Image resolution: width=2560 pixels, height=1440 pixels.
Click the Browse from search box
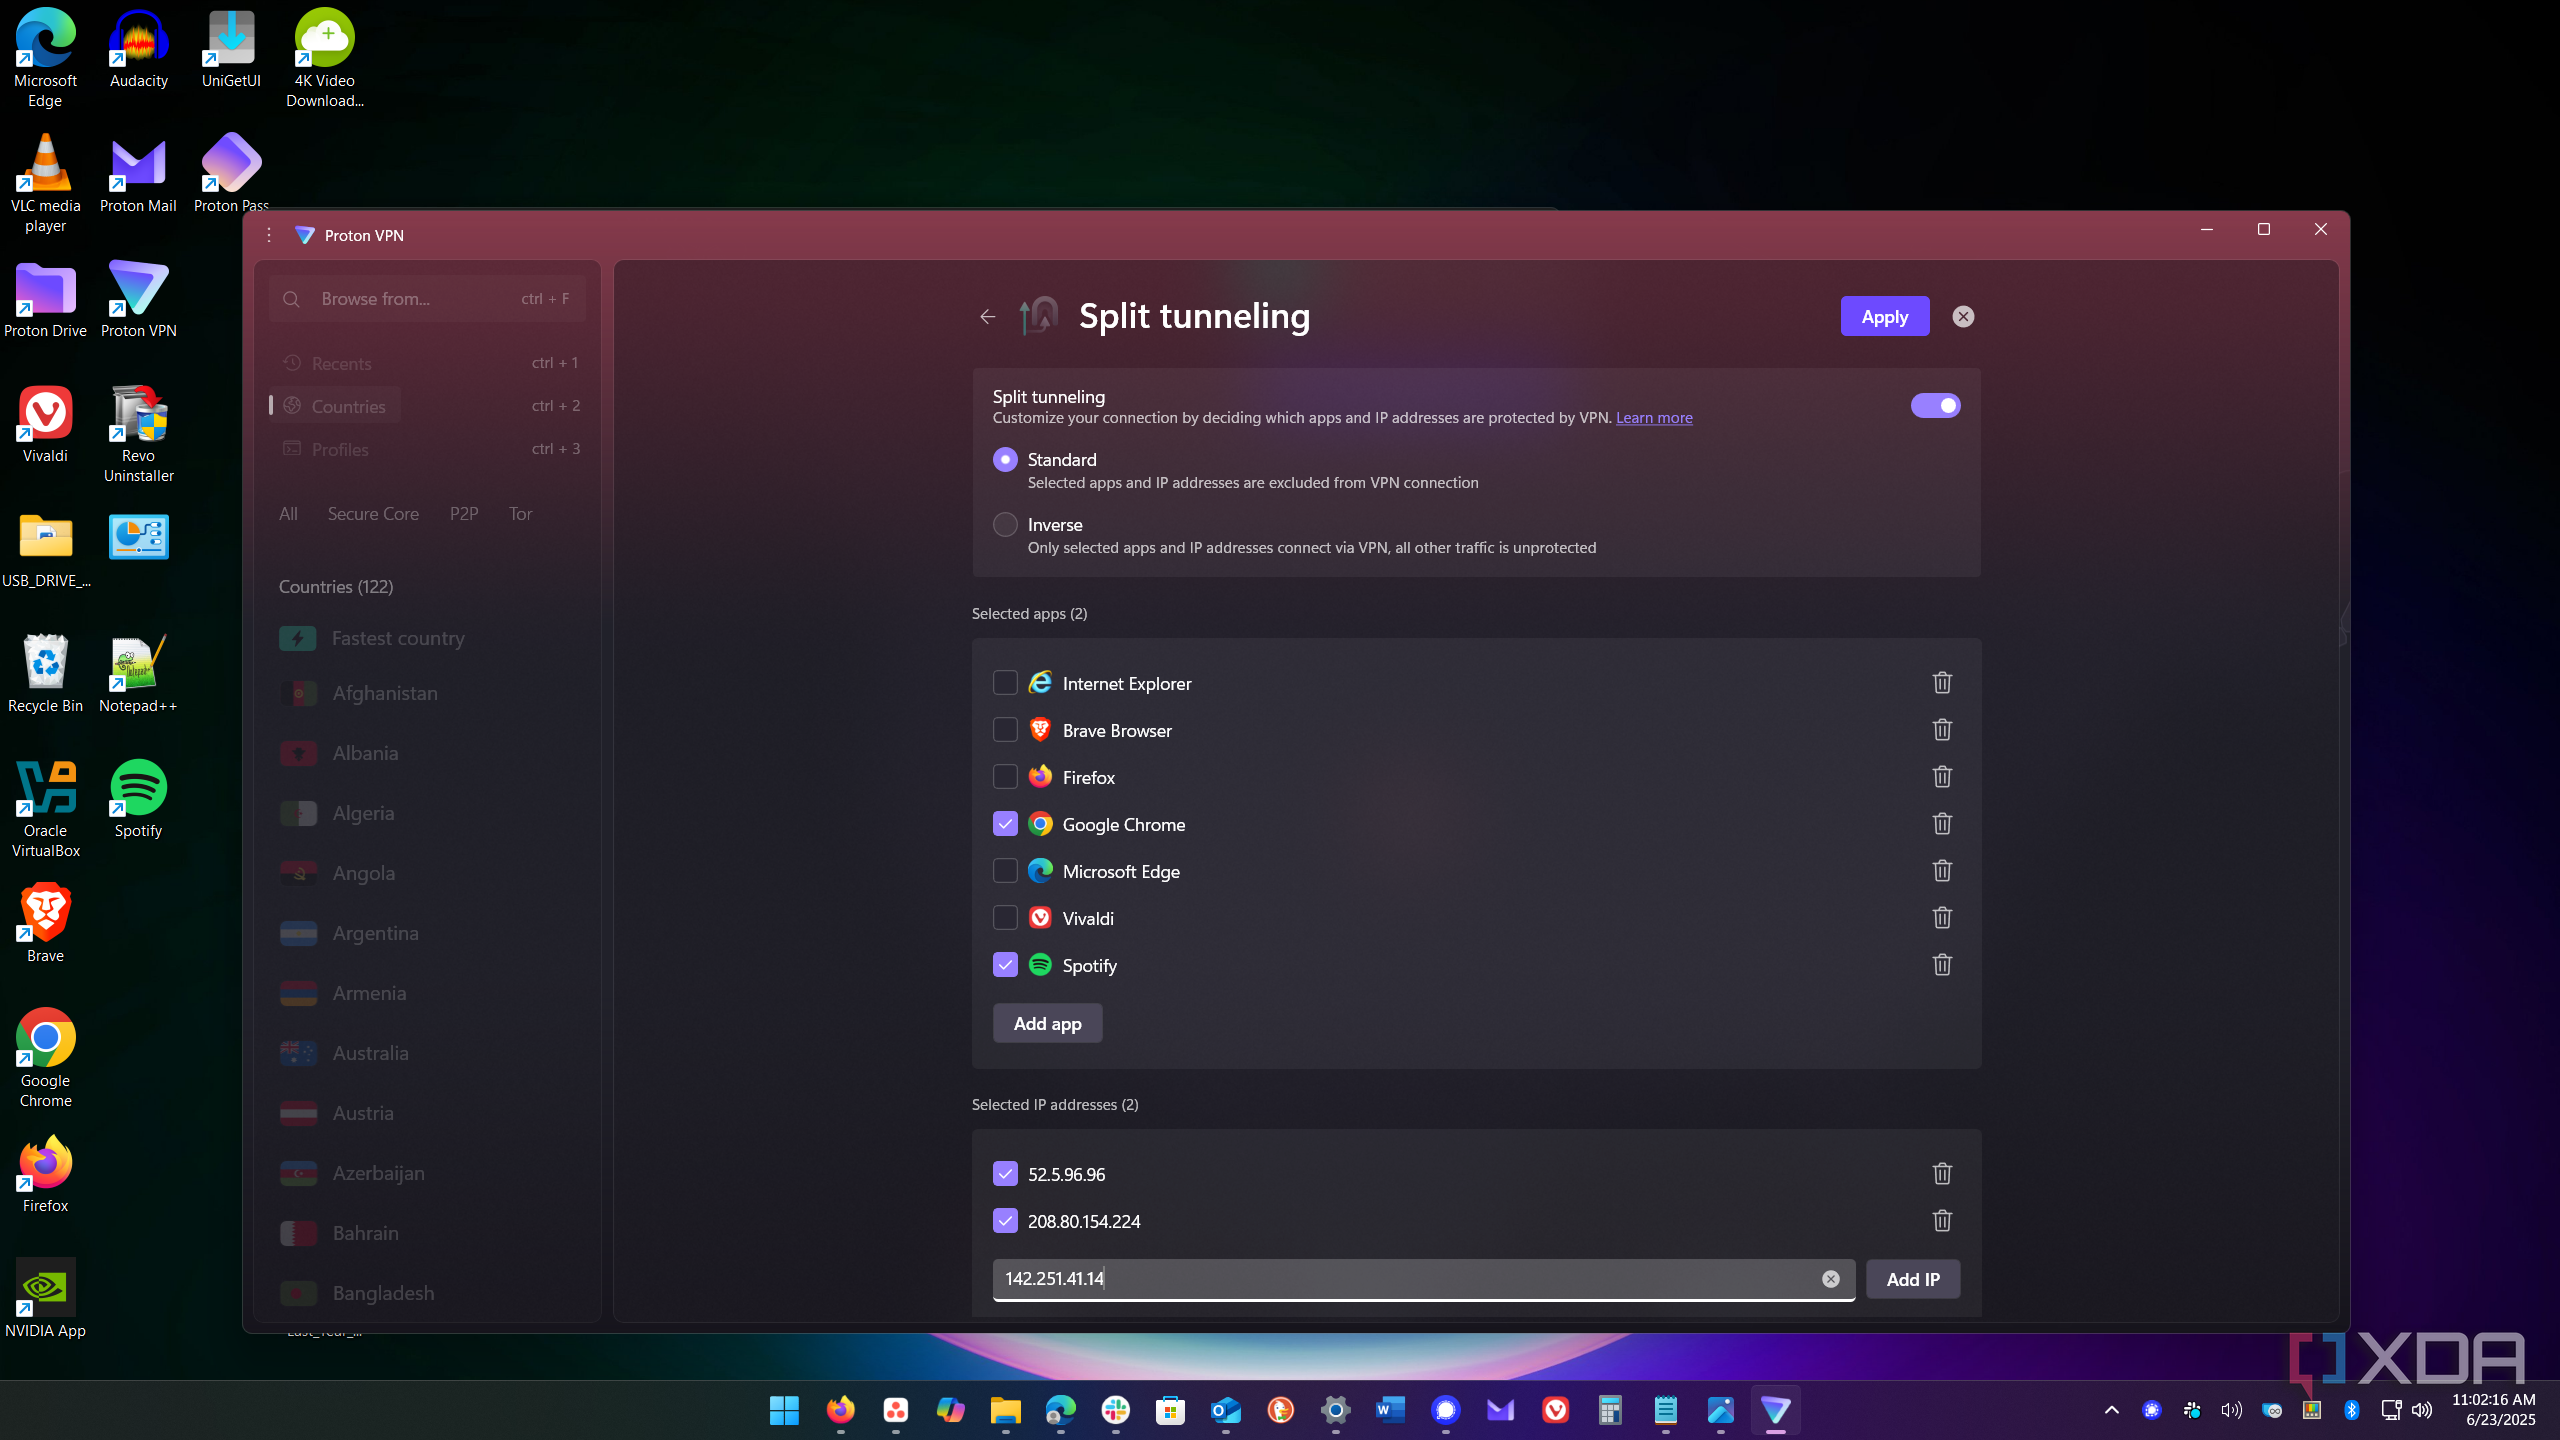point(428,299)
